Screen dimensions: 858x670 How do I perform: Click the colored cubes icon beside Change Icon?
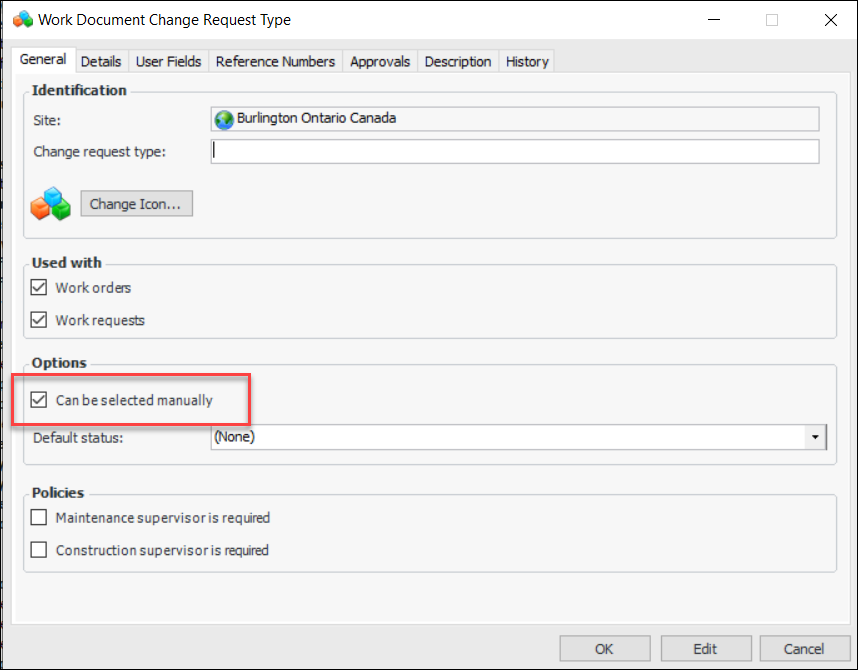tap(51, 204)
